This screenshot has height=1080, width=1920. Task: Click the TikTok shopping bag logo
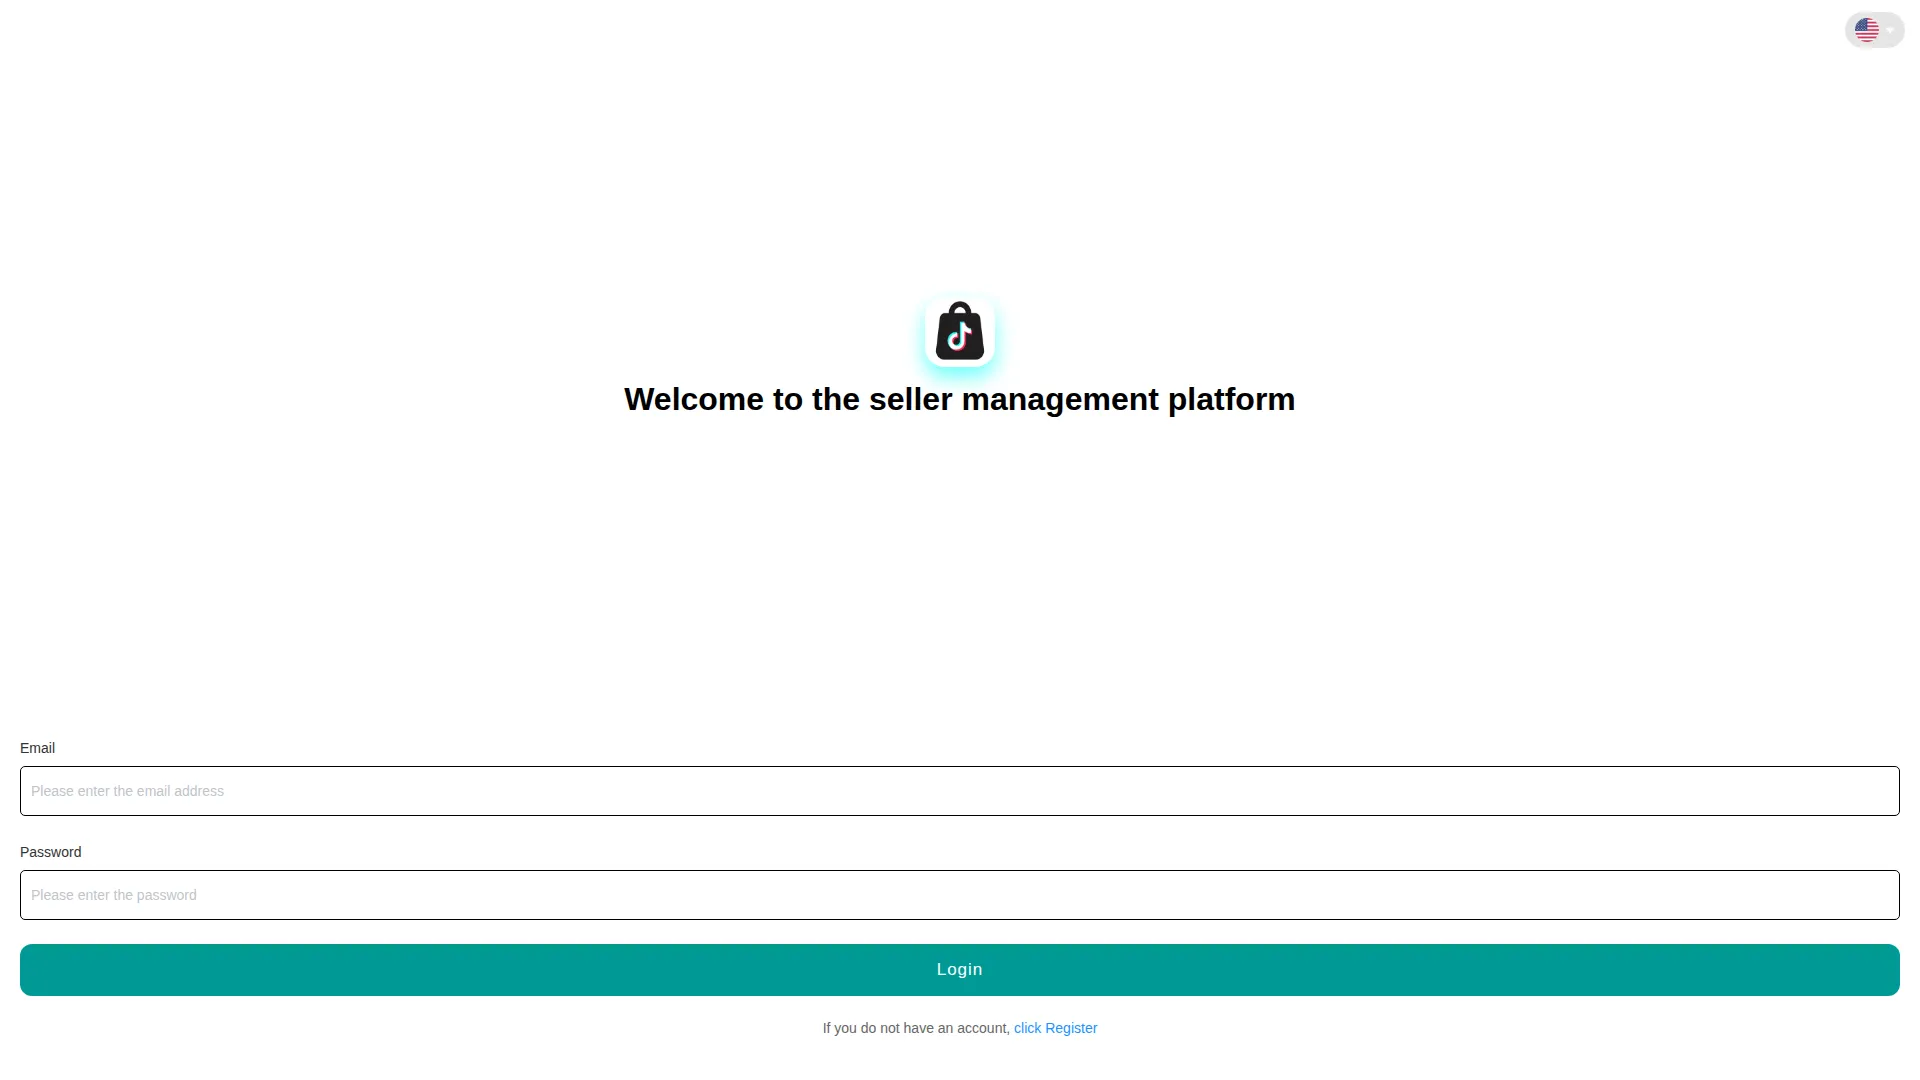pos(960,332)
